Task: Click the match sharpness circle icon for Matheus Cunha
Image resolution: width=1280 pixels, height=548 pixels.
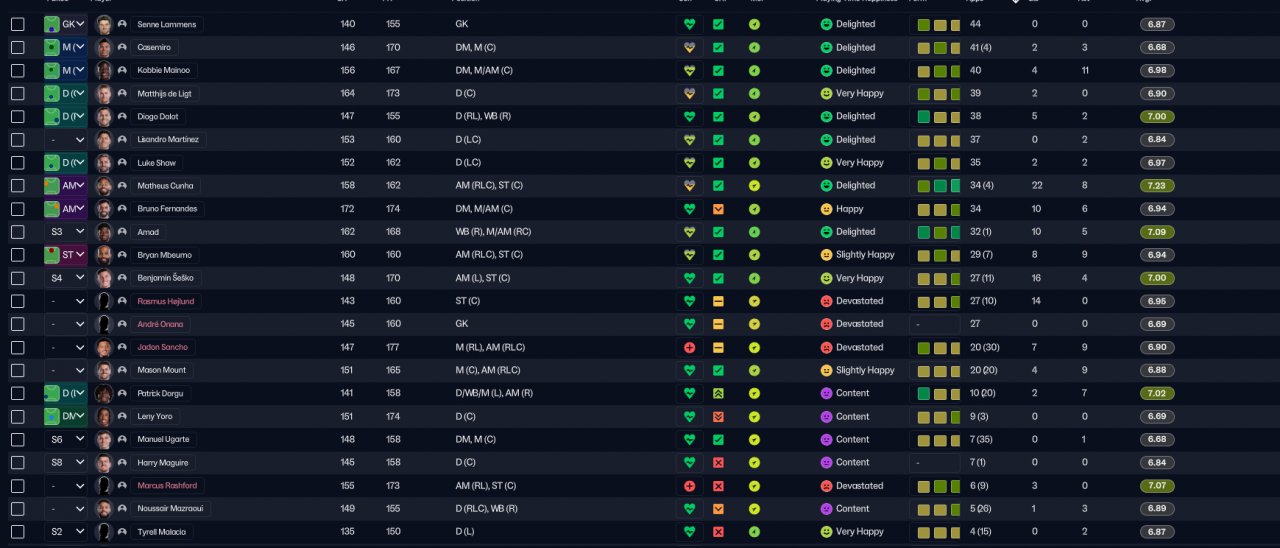Action: (x=754, y=186)
